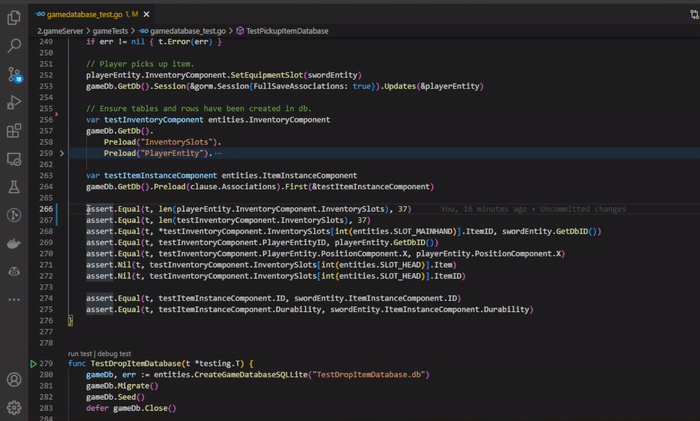The height and width of the screenshot is (421, 700).
Task: Expand folded code at line 259
Action: 62,153
